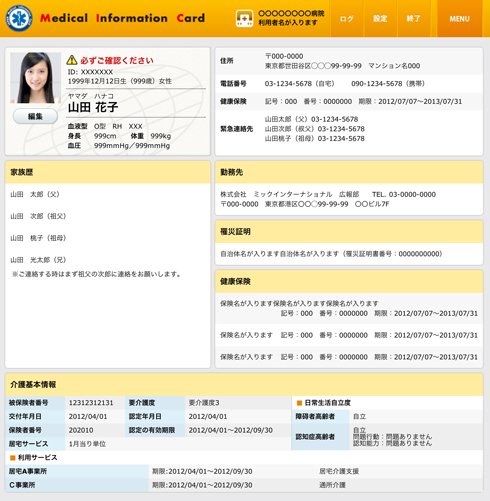Click family entry 山田 次郎（祖父）
Screen dimensions: 490x501
(38, 216)
